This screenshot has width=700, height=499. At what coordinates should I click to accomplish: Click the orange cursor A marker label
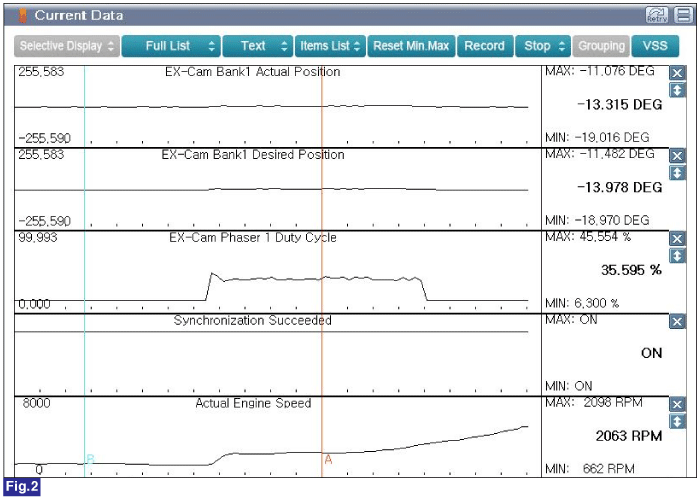point(328,460)
